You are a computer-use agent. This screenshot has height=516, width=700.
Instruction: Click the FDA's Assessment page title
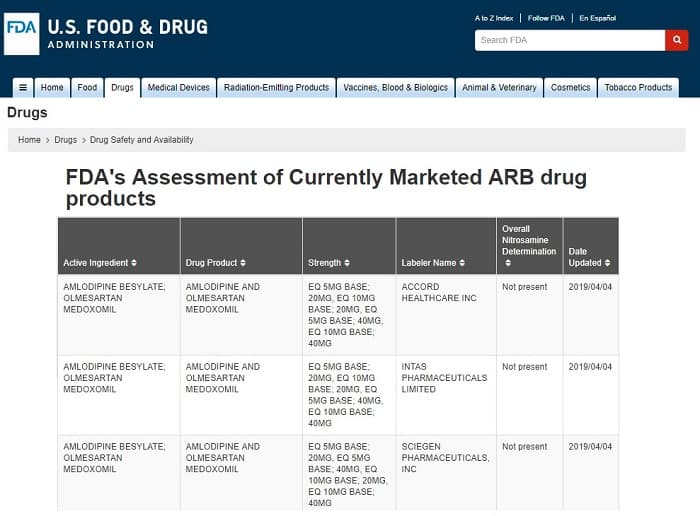[326, 188]
